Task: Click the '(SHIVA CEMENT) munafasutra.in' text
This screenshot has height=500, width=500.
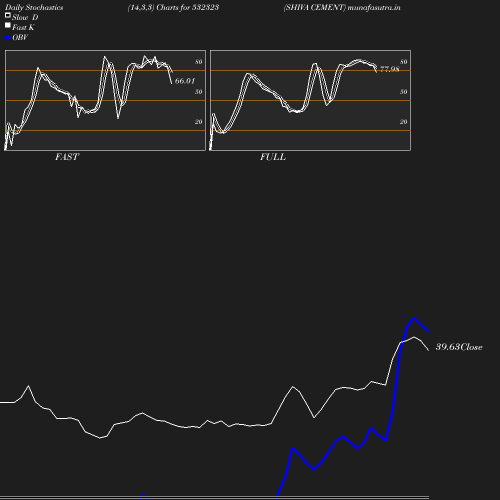Action: point(342,8)
